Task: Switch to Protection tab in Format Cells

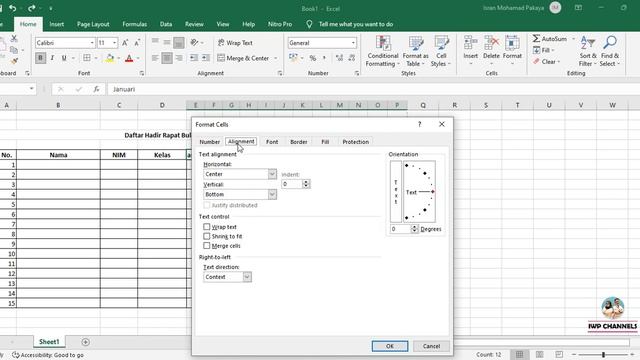Action: [356, 142]
